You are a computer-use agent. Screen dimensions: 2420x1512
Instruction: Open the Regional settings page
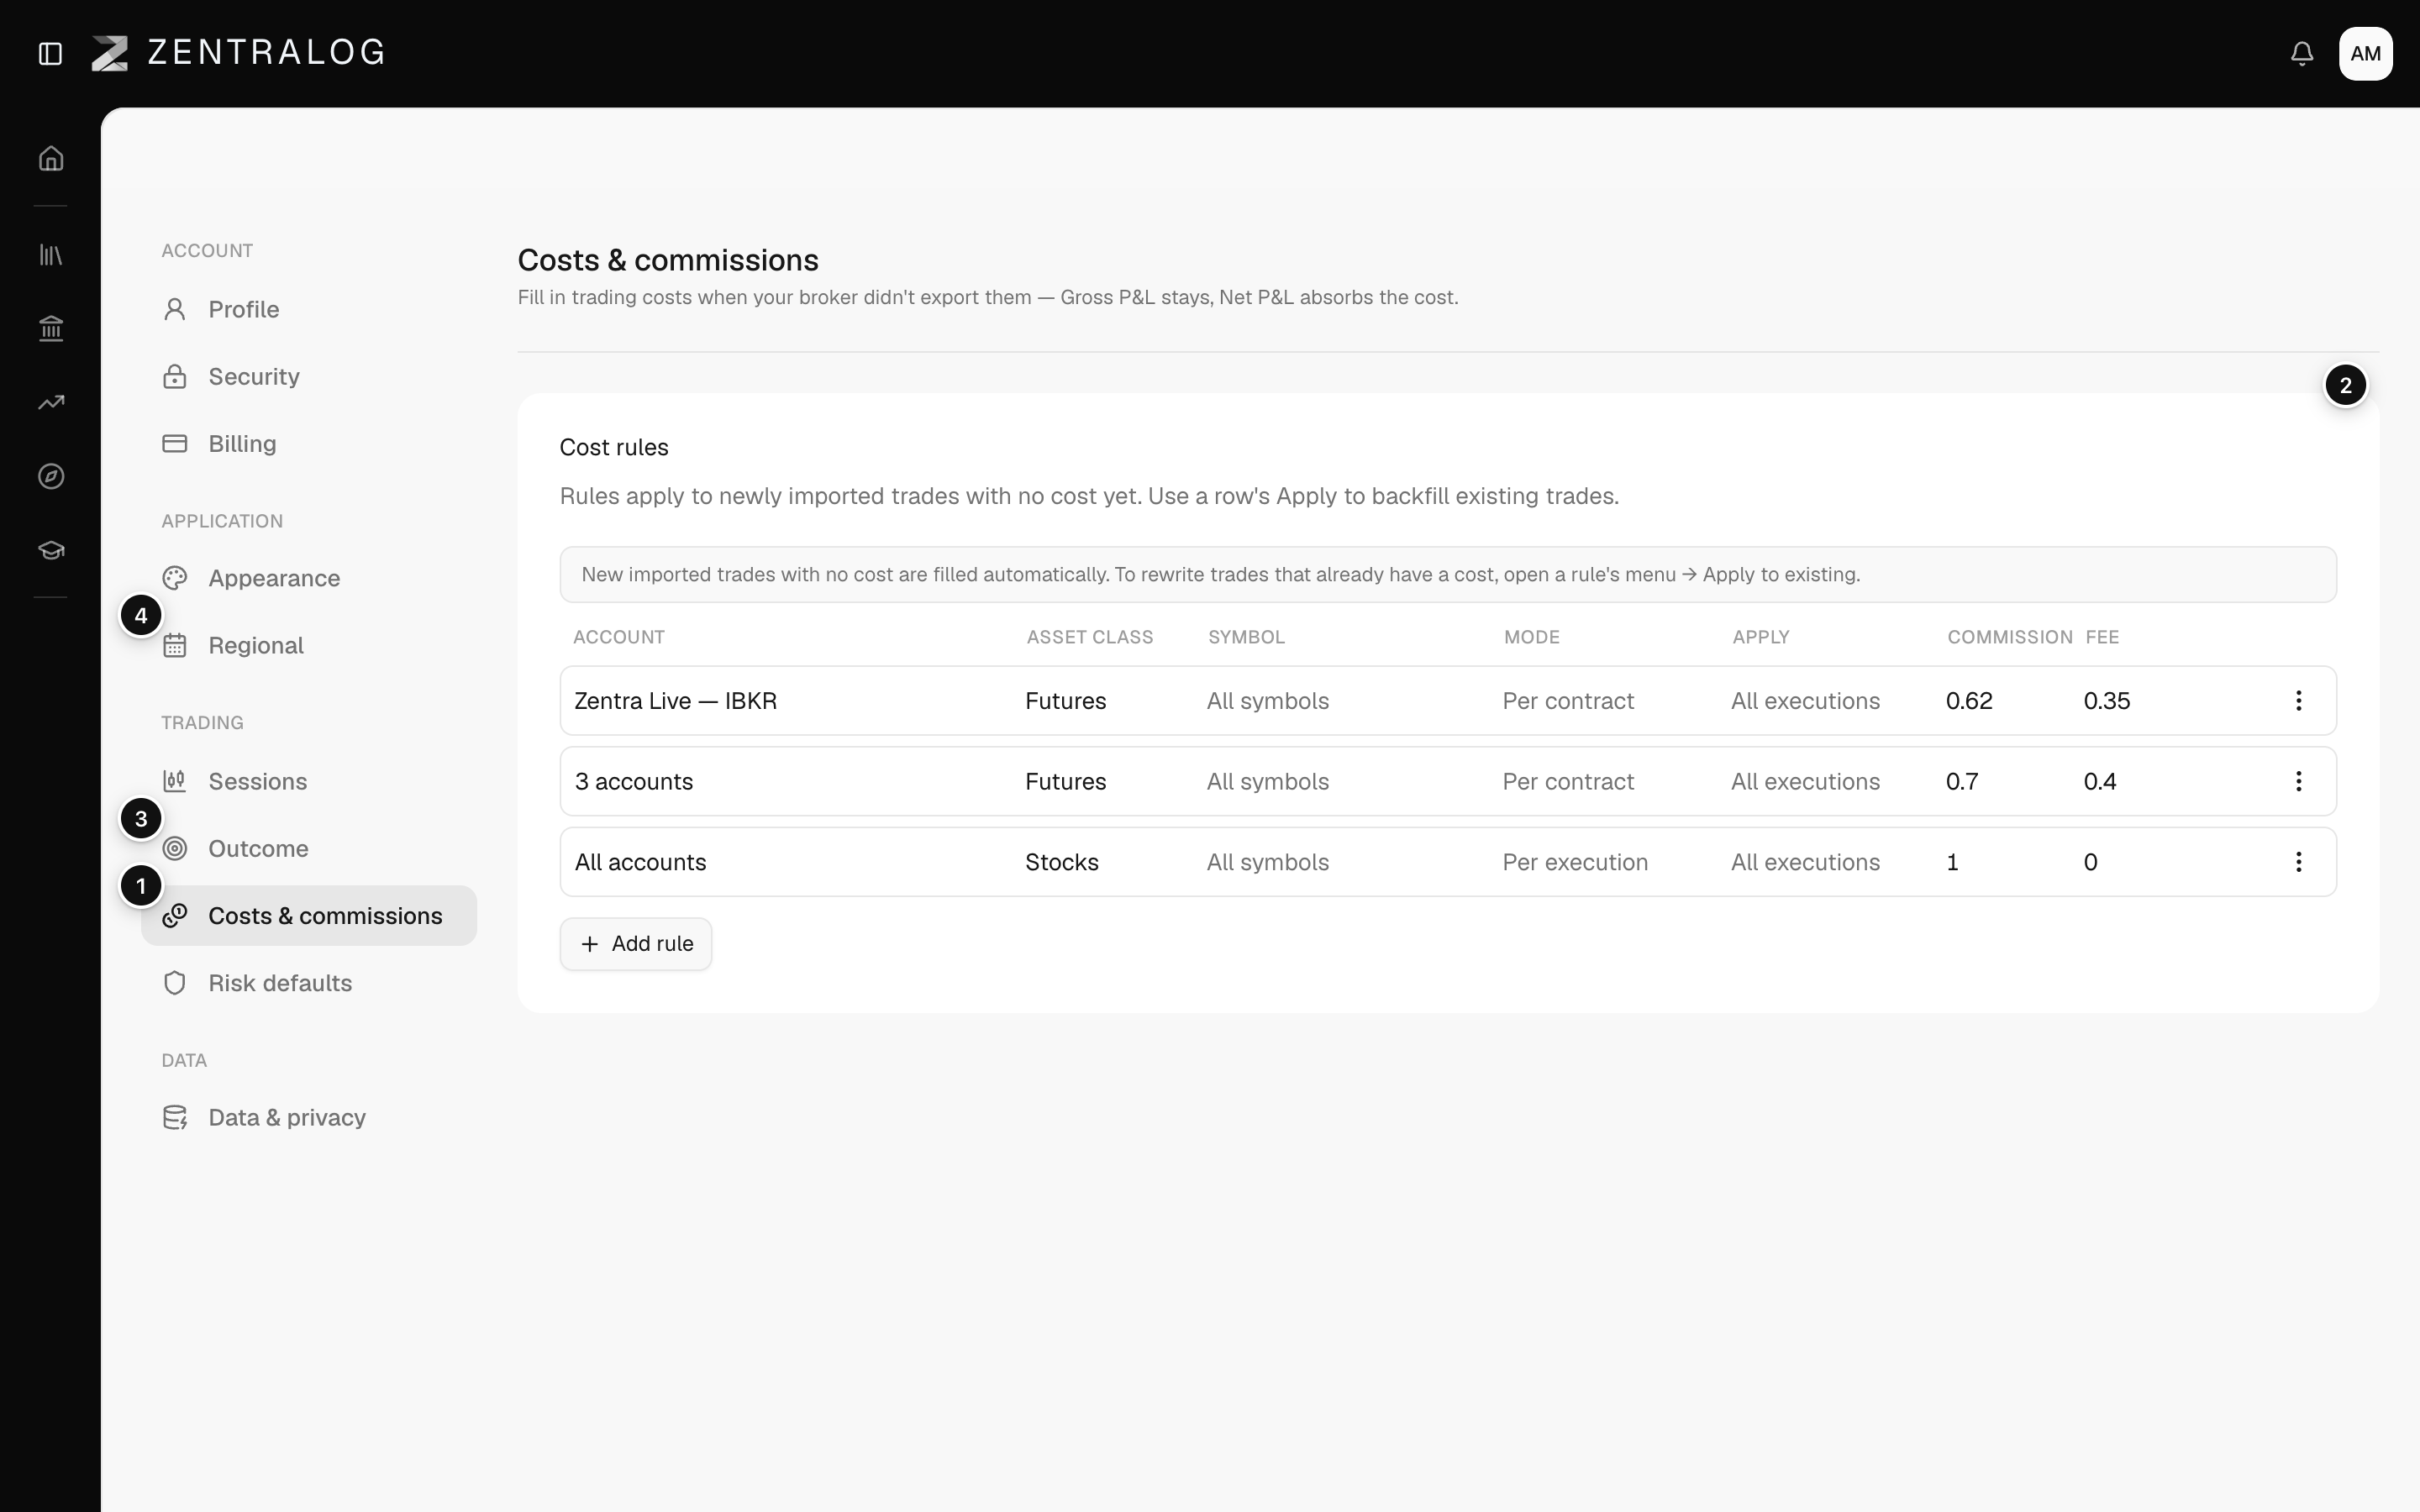point(309,645)
